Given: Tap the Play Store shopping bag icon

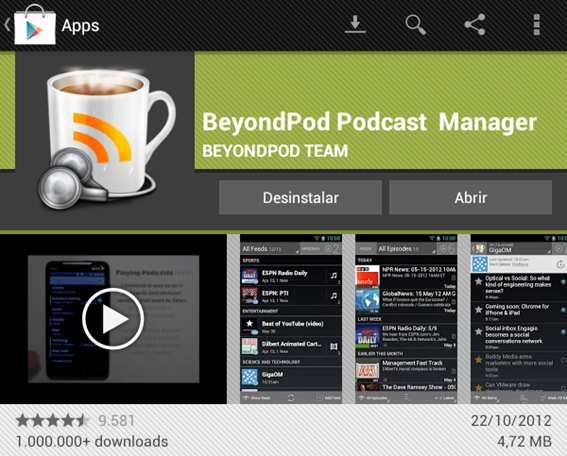Looking at the screenshot, I should click(x=35, y=25).
